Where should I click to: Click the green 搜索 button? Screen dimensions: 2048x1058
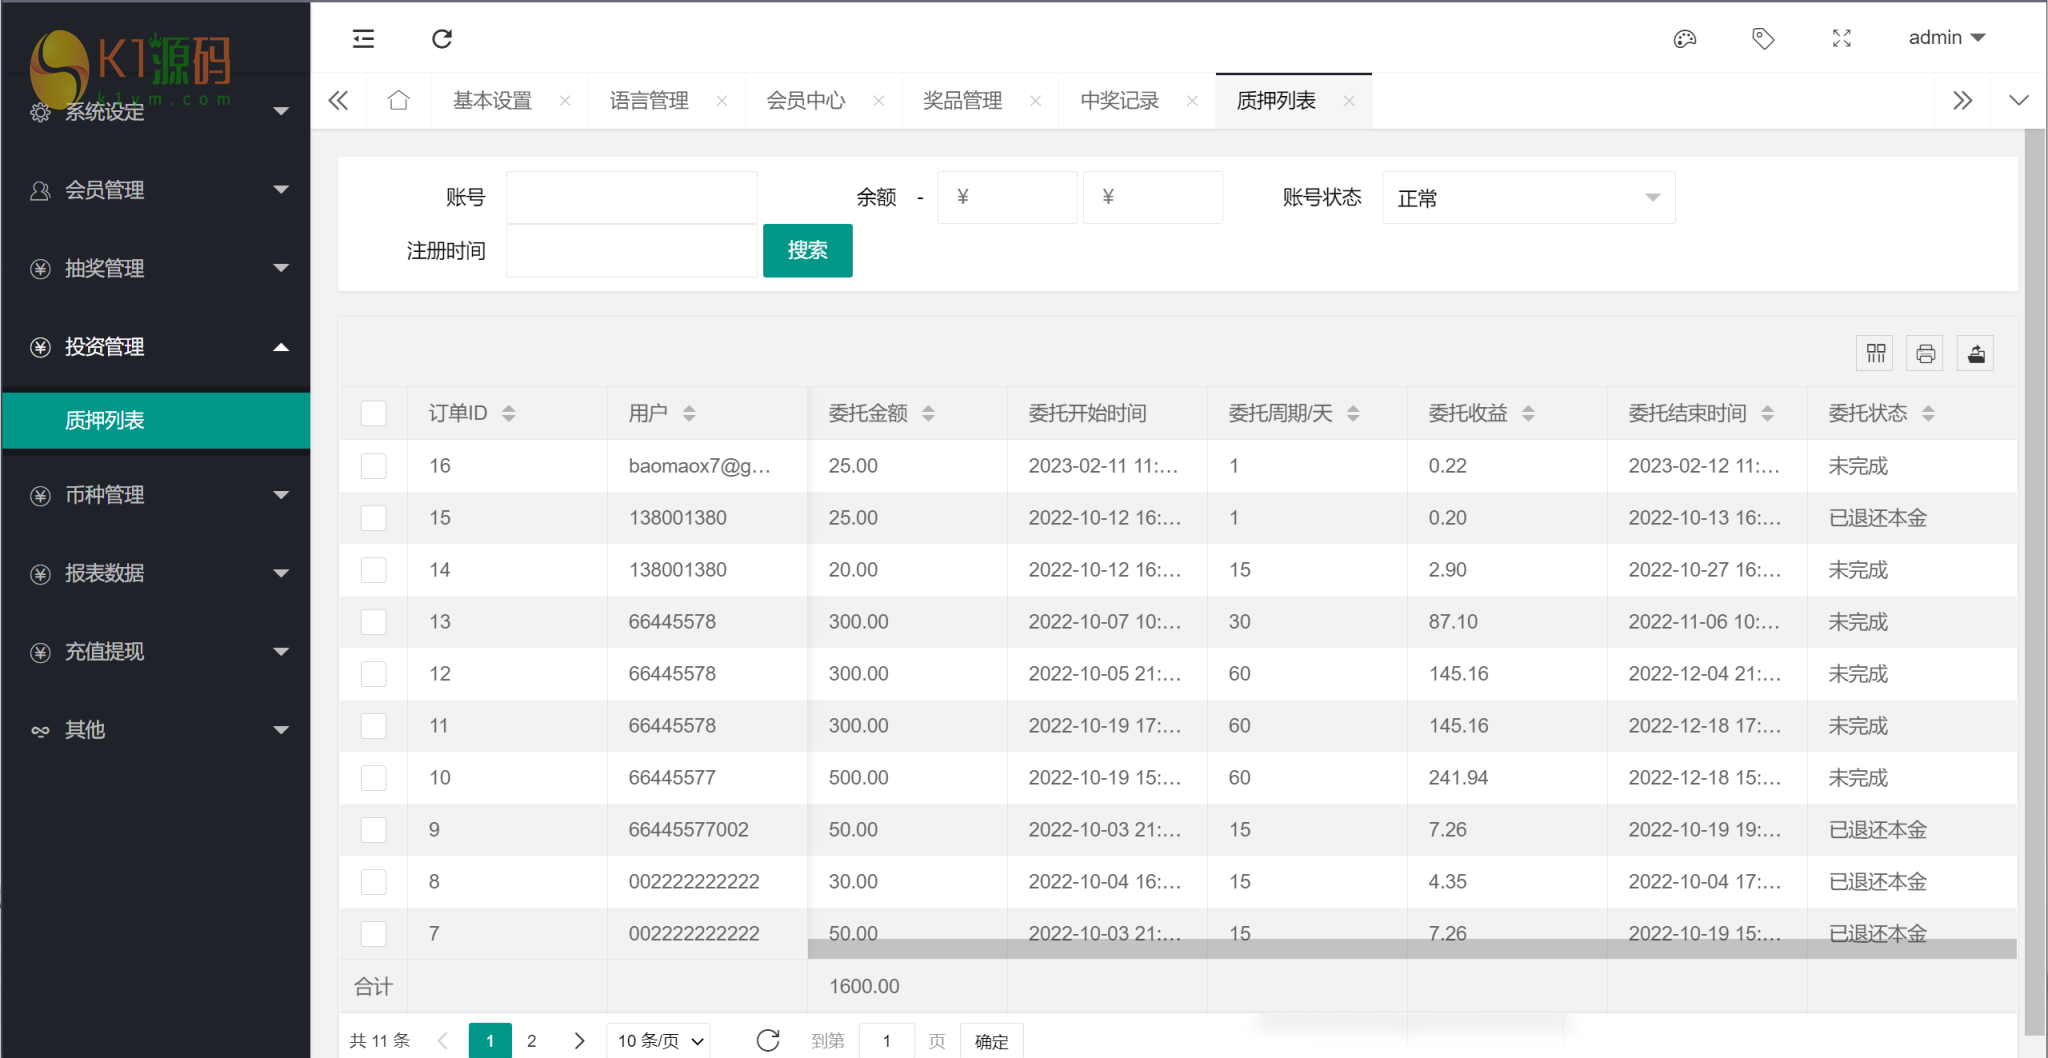click(x=807, y=251)
